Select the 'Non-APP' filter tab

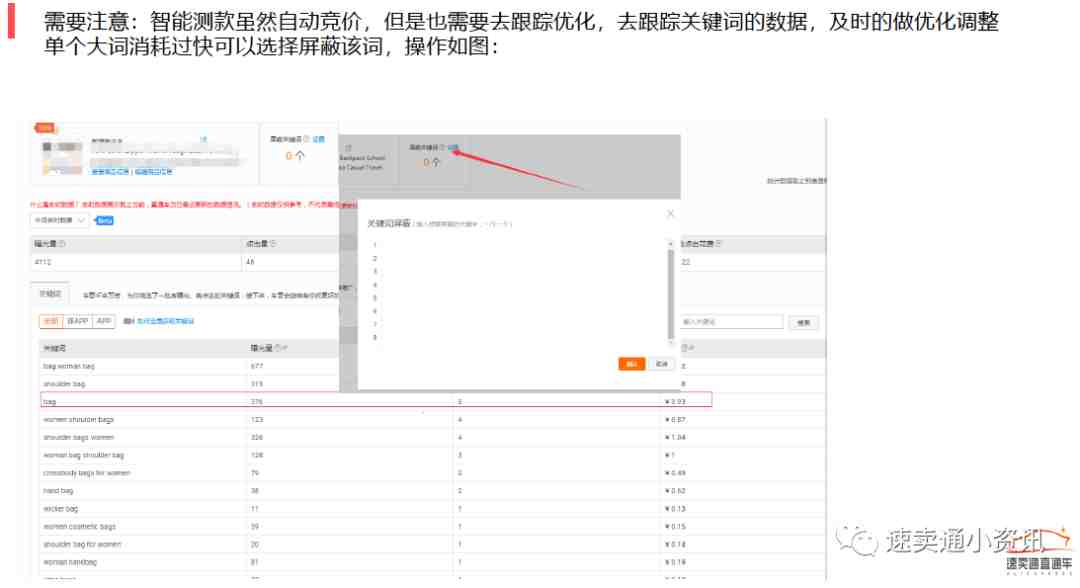(x=78, y=321)
